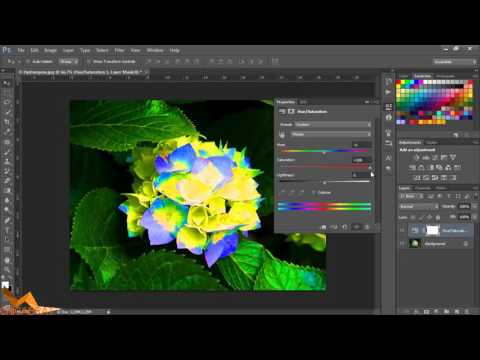Toggle layer visibility in Properties panel
The height and width of the screenshot is (360, 480).
pos(356,227)
